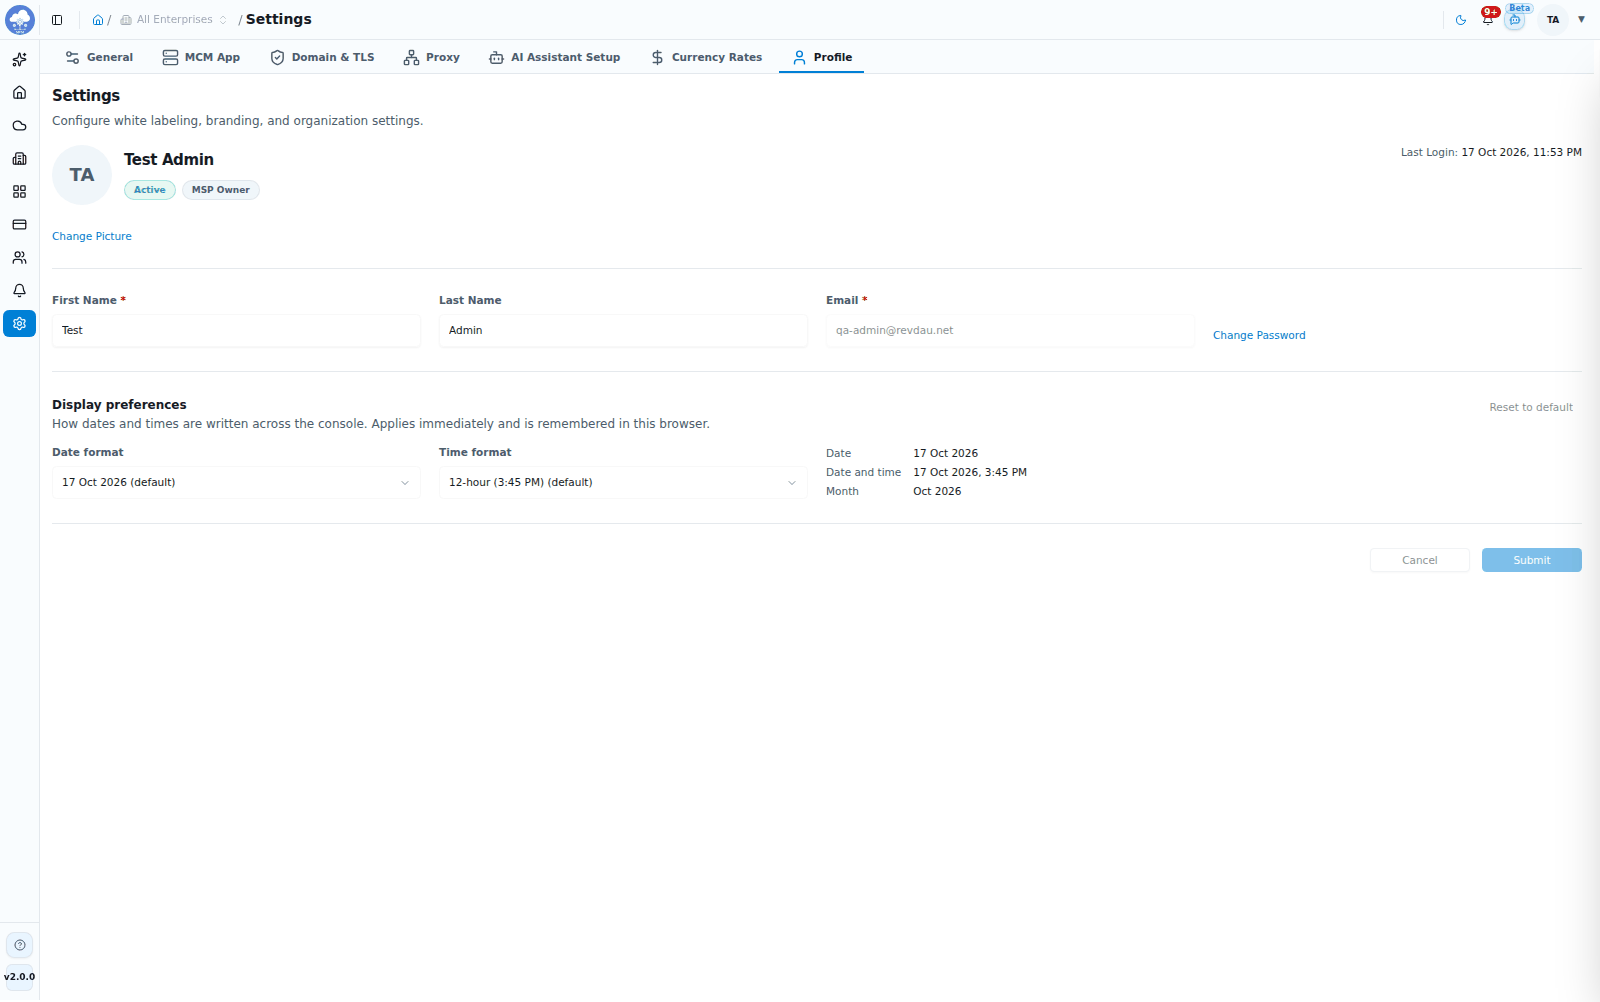The image size is (1600, 1002).
Task: Click the Settings gear sidebar icon
Action: tap(19, 324)
